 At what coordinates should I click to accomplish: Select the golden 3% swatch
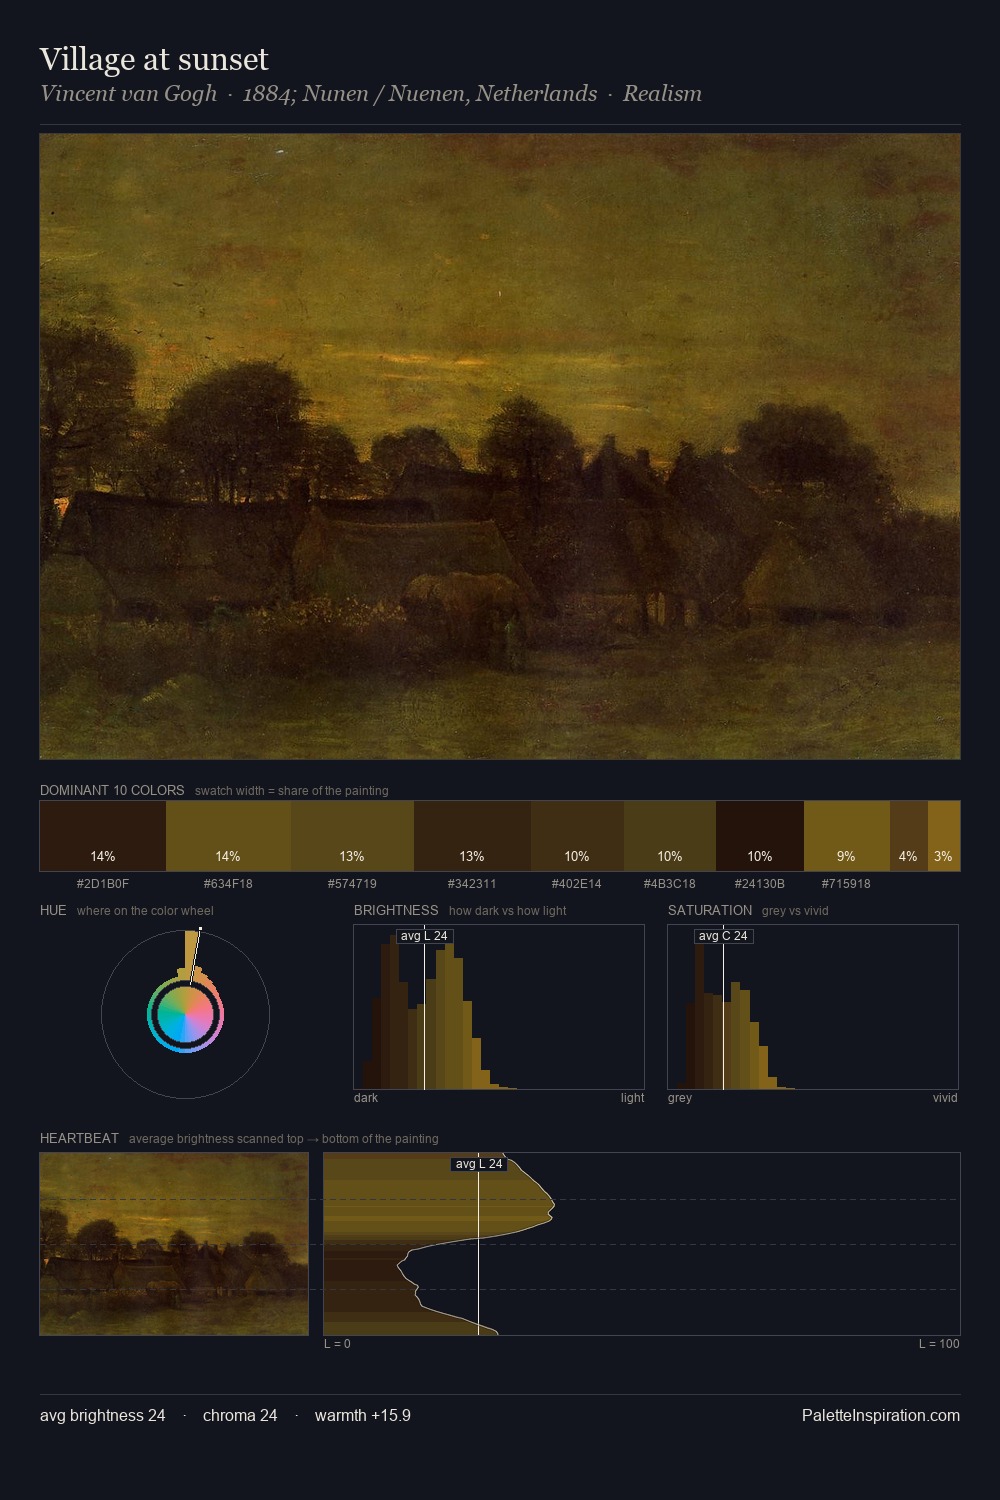point(944,836)
